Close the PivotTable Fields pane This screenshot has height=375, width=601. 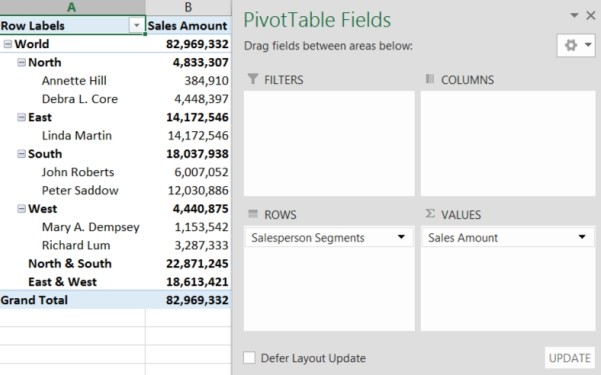591,15
